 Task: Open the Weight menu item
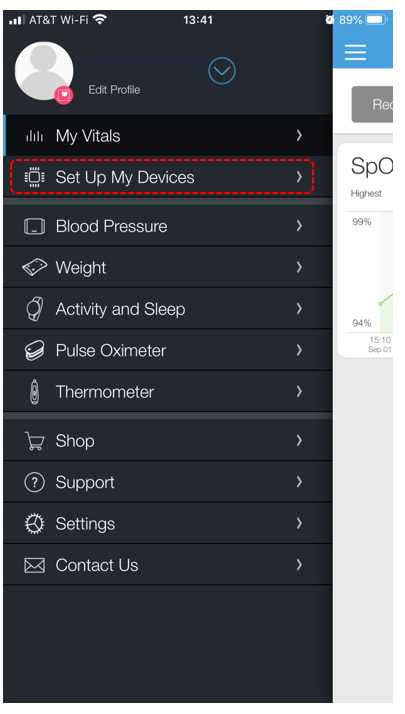point(168,267)
